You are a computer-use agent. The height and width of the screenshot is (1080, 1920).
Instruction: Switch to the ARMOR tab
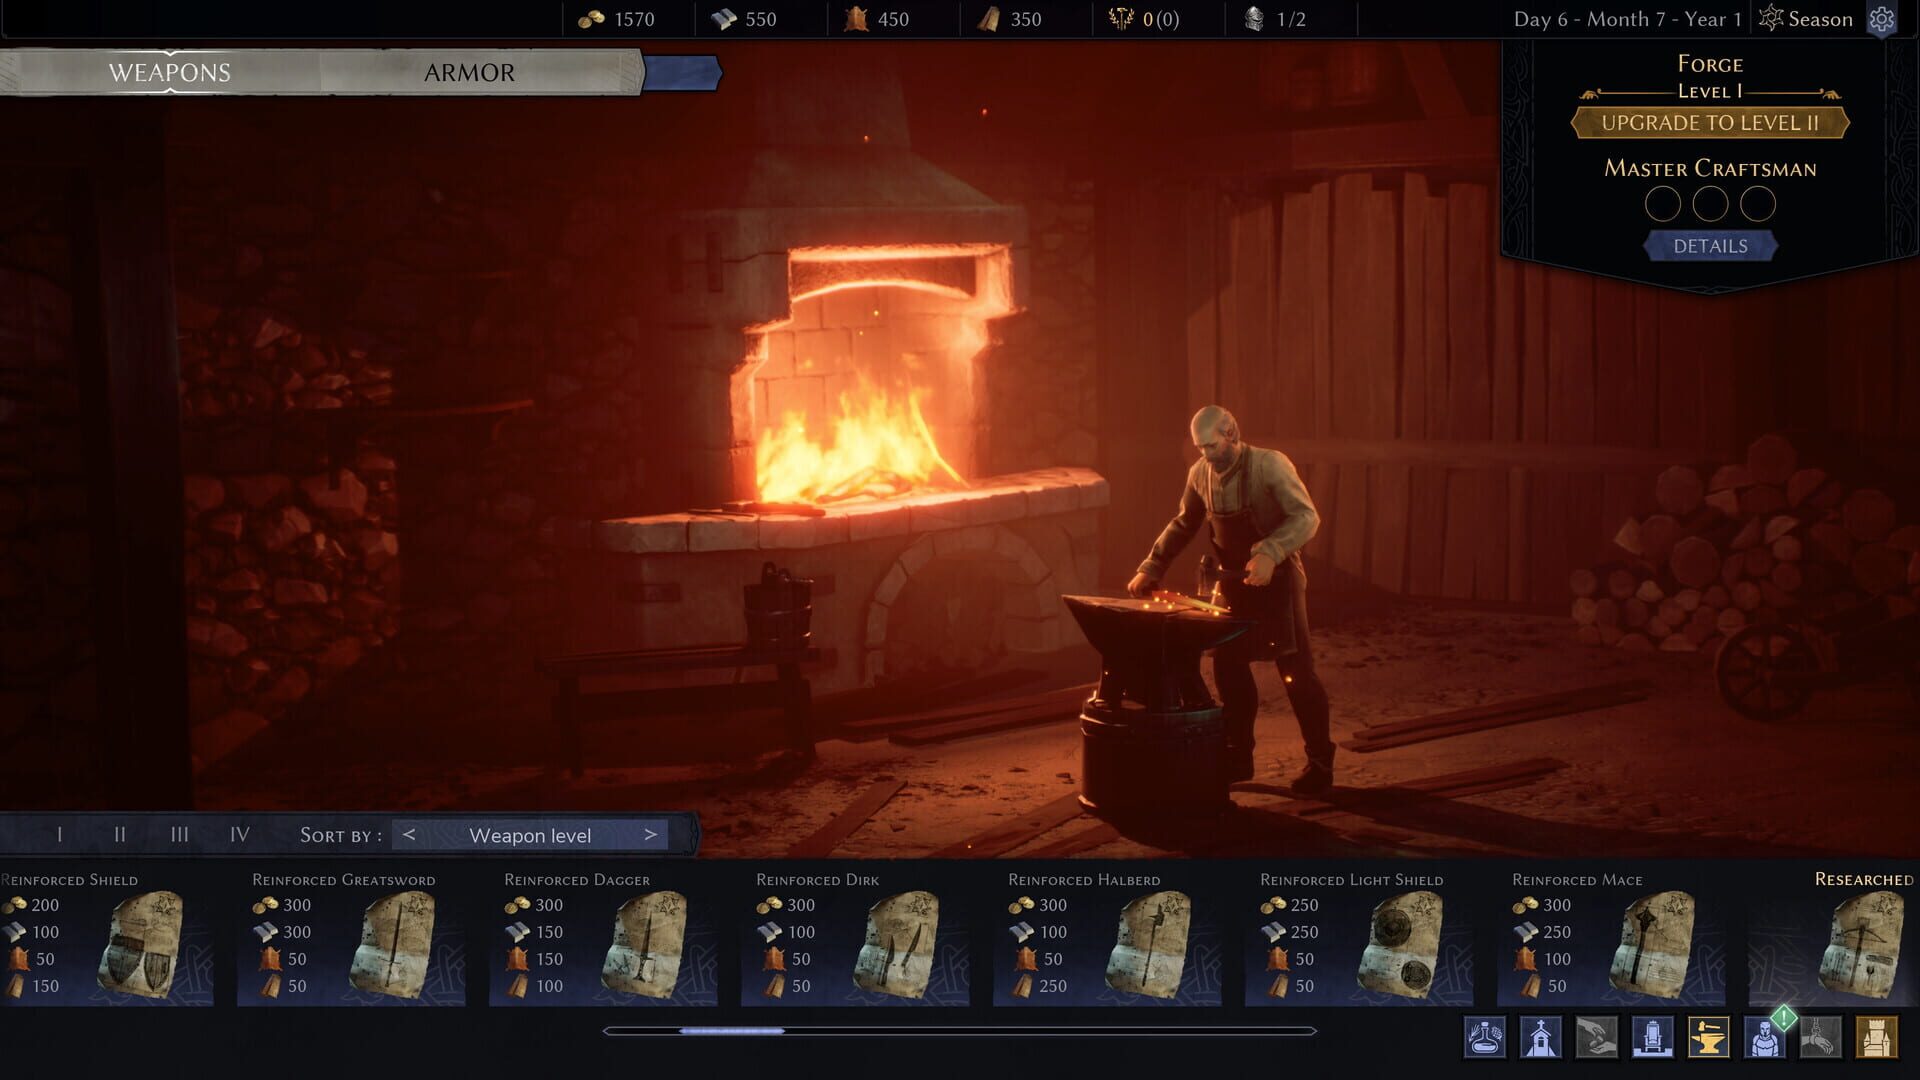[470, 72]
